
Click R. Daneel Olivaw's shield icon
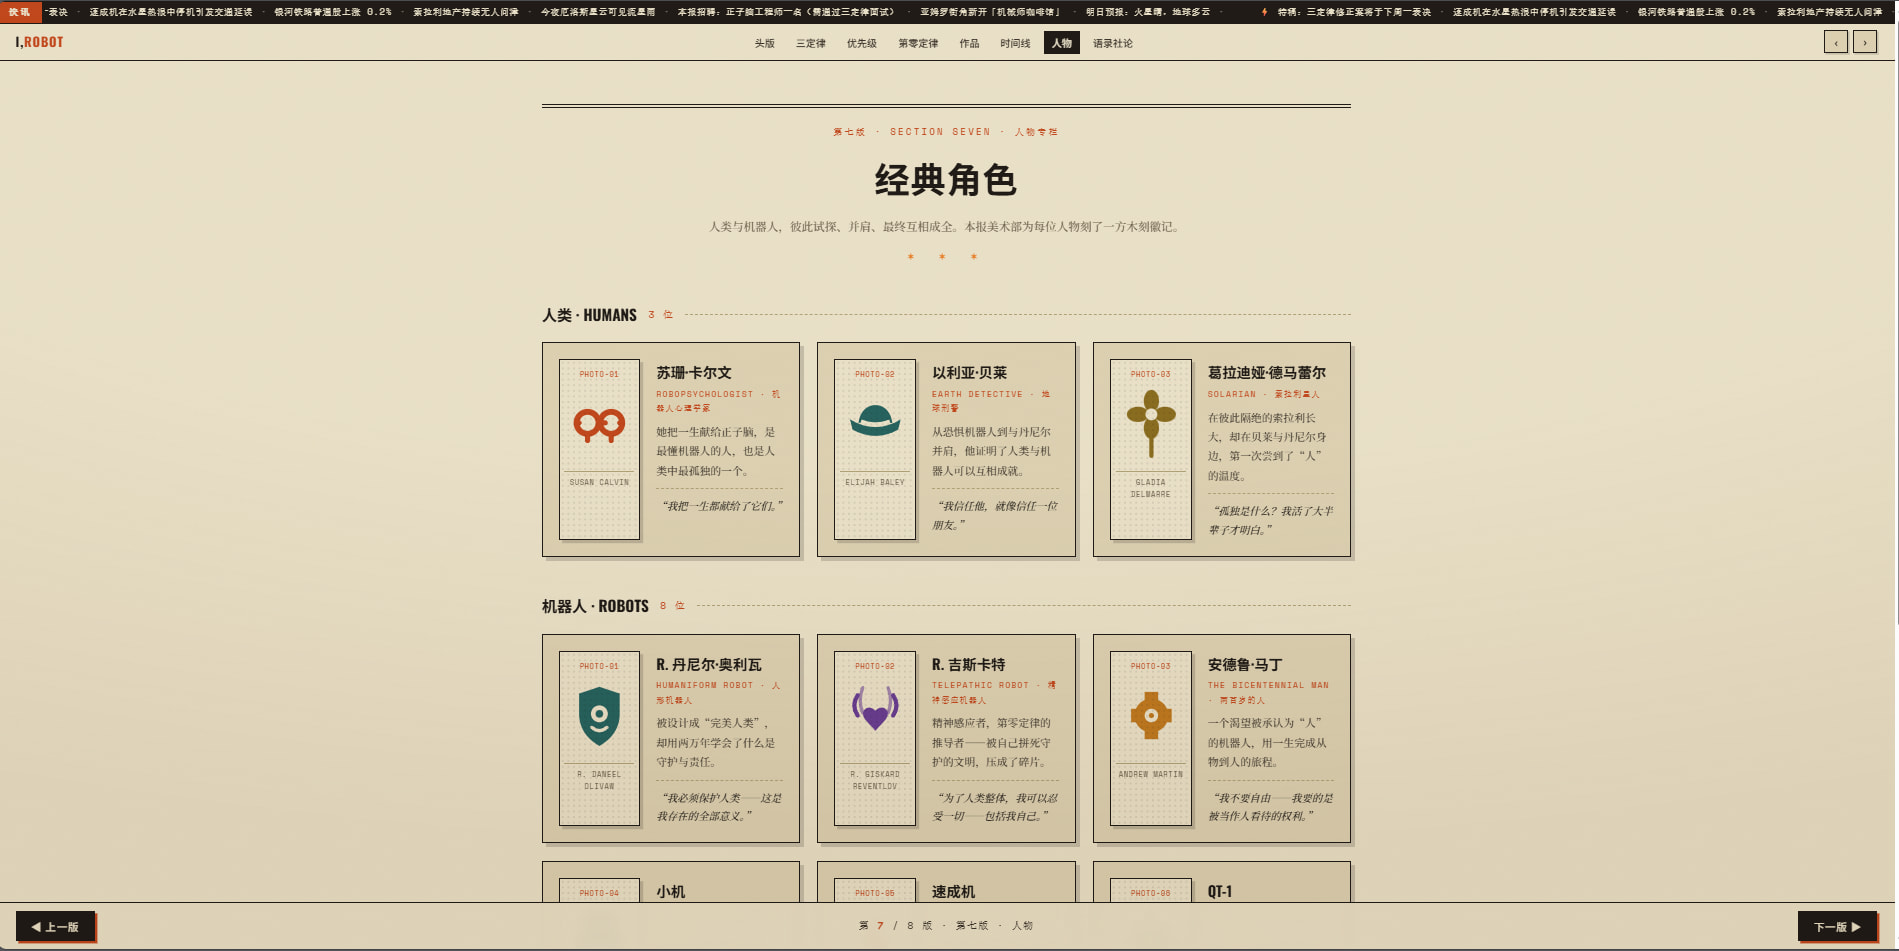coord(599,716)
